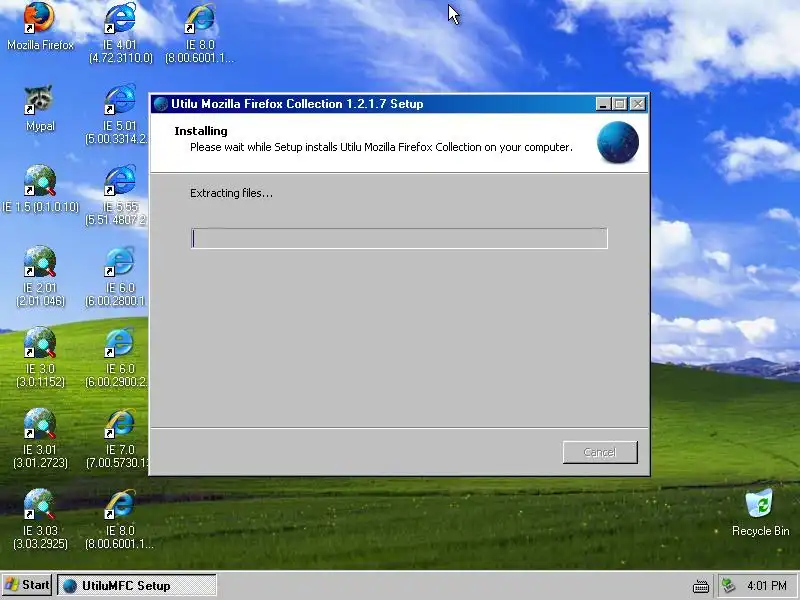Select the IE 3.01 (3.01.2723) shortcut
This screenshot has height=600, width=800.
pos(40,438)
